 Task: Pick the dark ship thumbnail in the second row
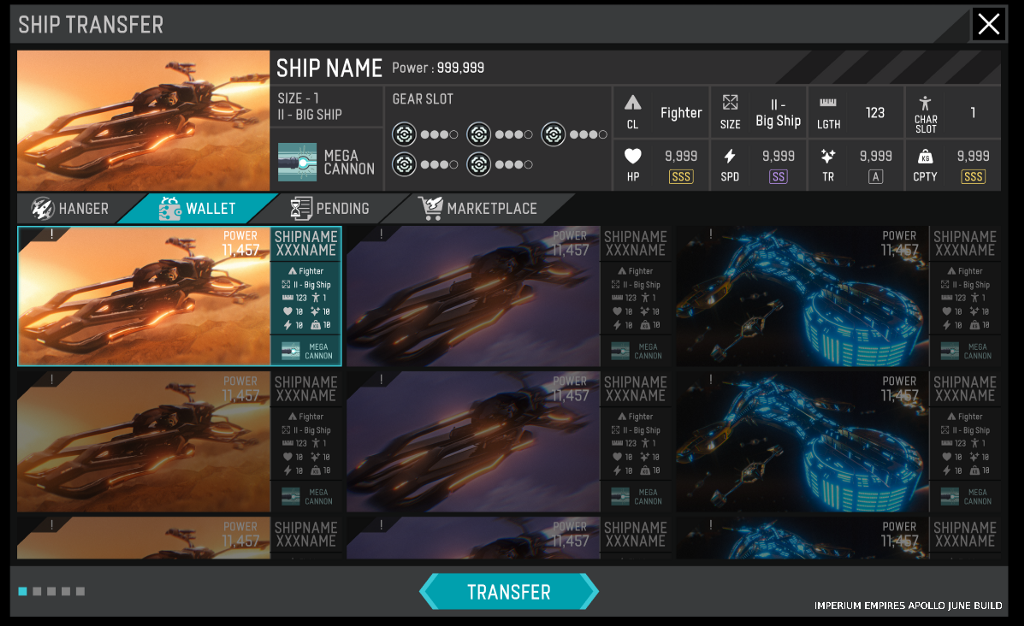(x=473, y=442)
